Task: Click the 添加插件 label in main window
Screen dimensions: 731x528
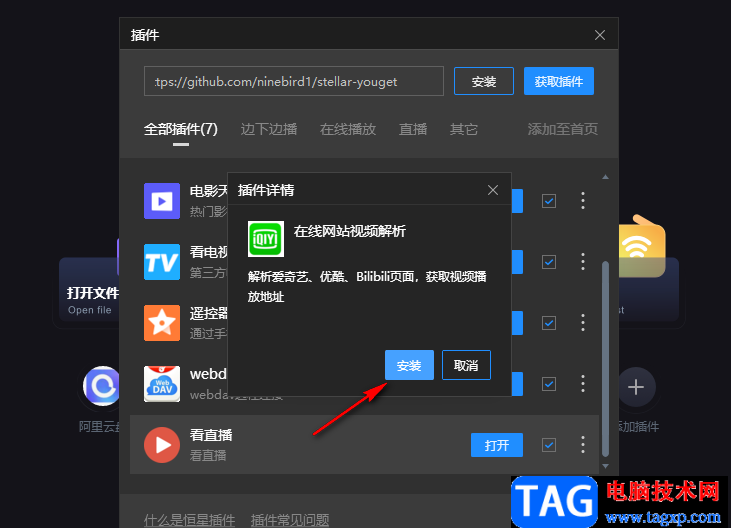Action: 637,426
